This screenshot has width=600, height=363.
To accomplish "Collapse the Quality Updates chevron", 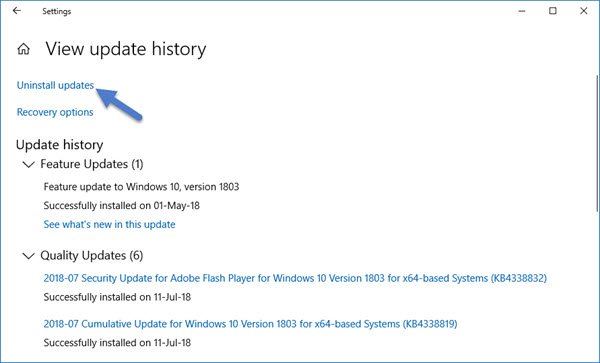I will click(x=29, y=256).
